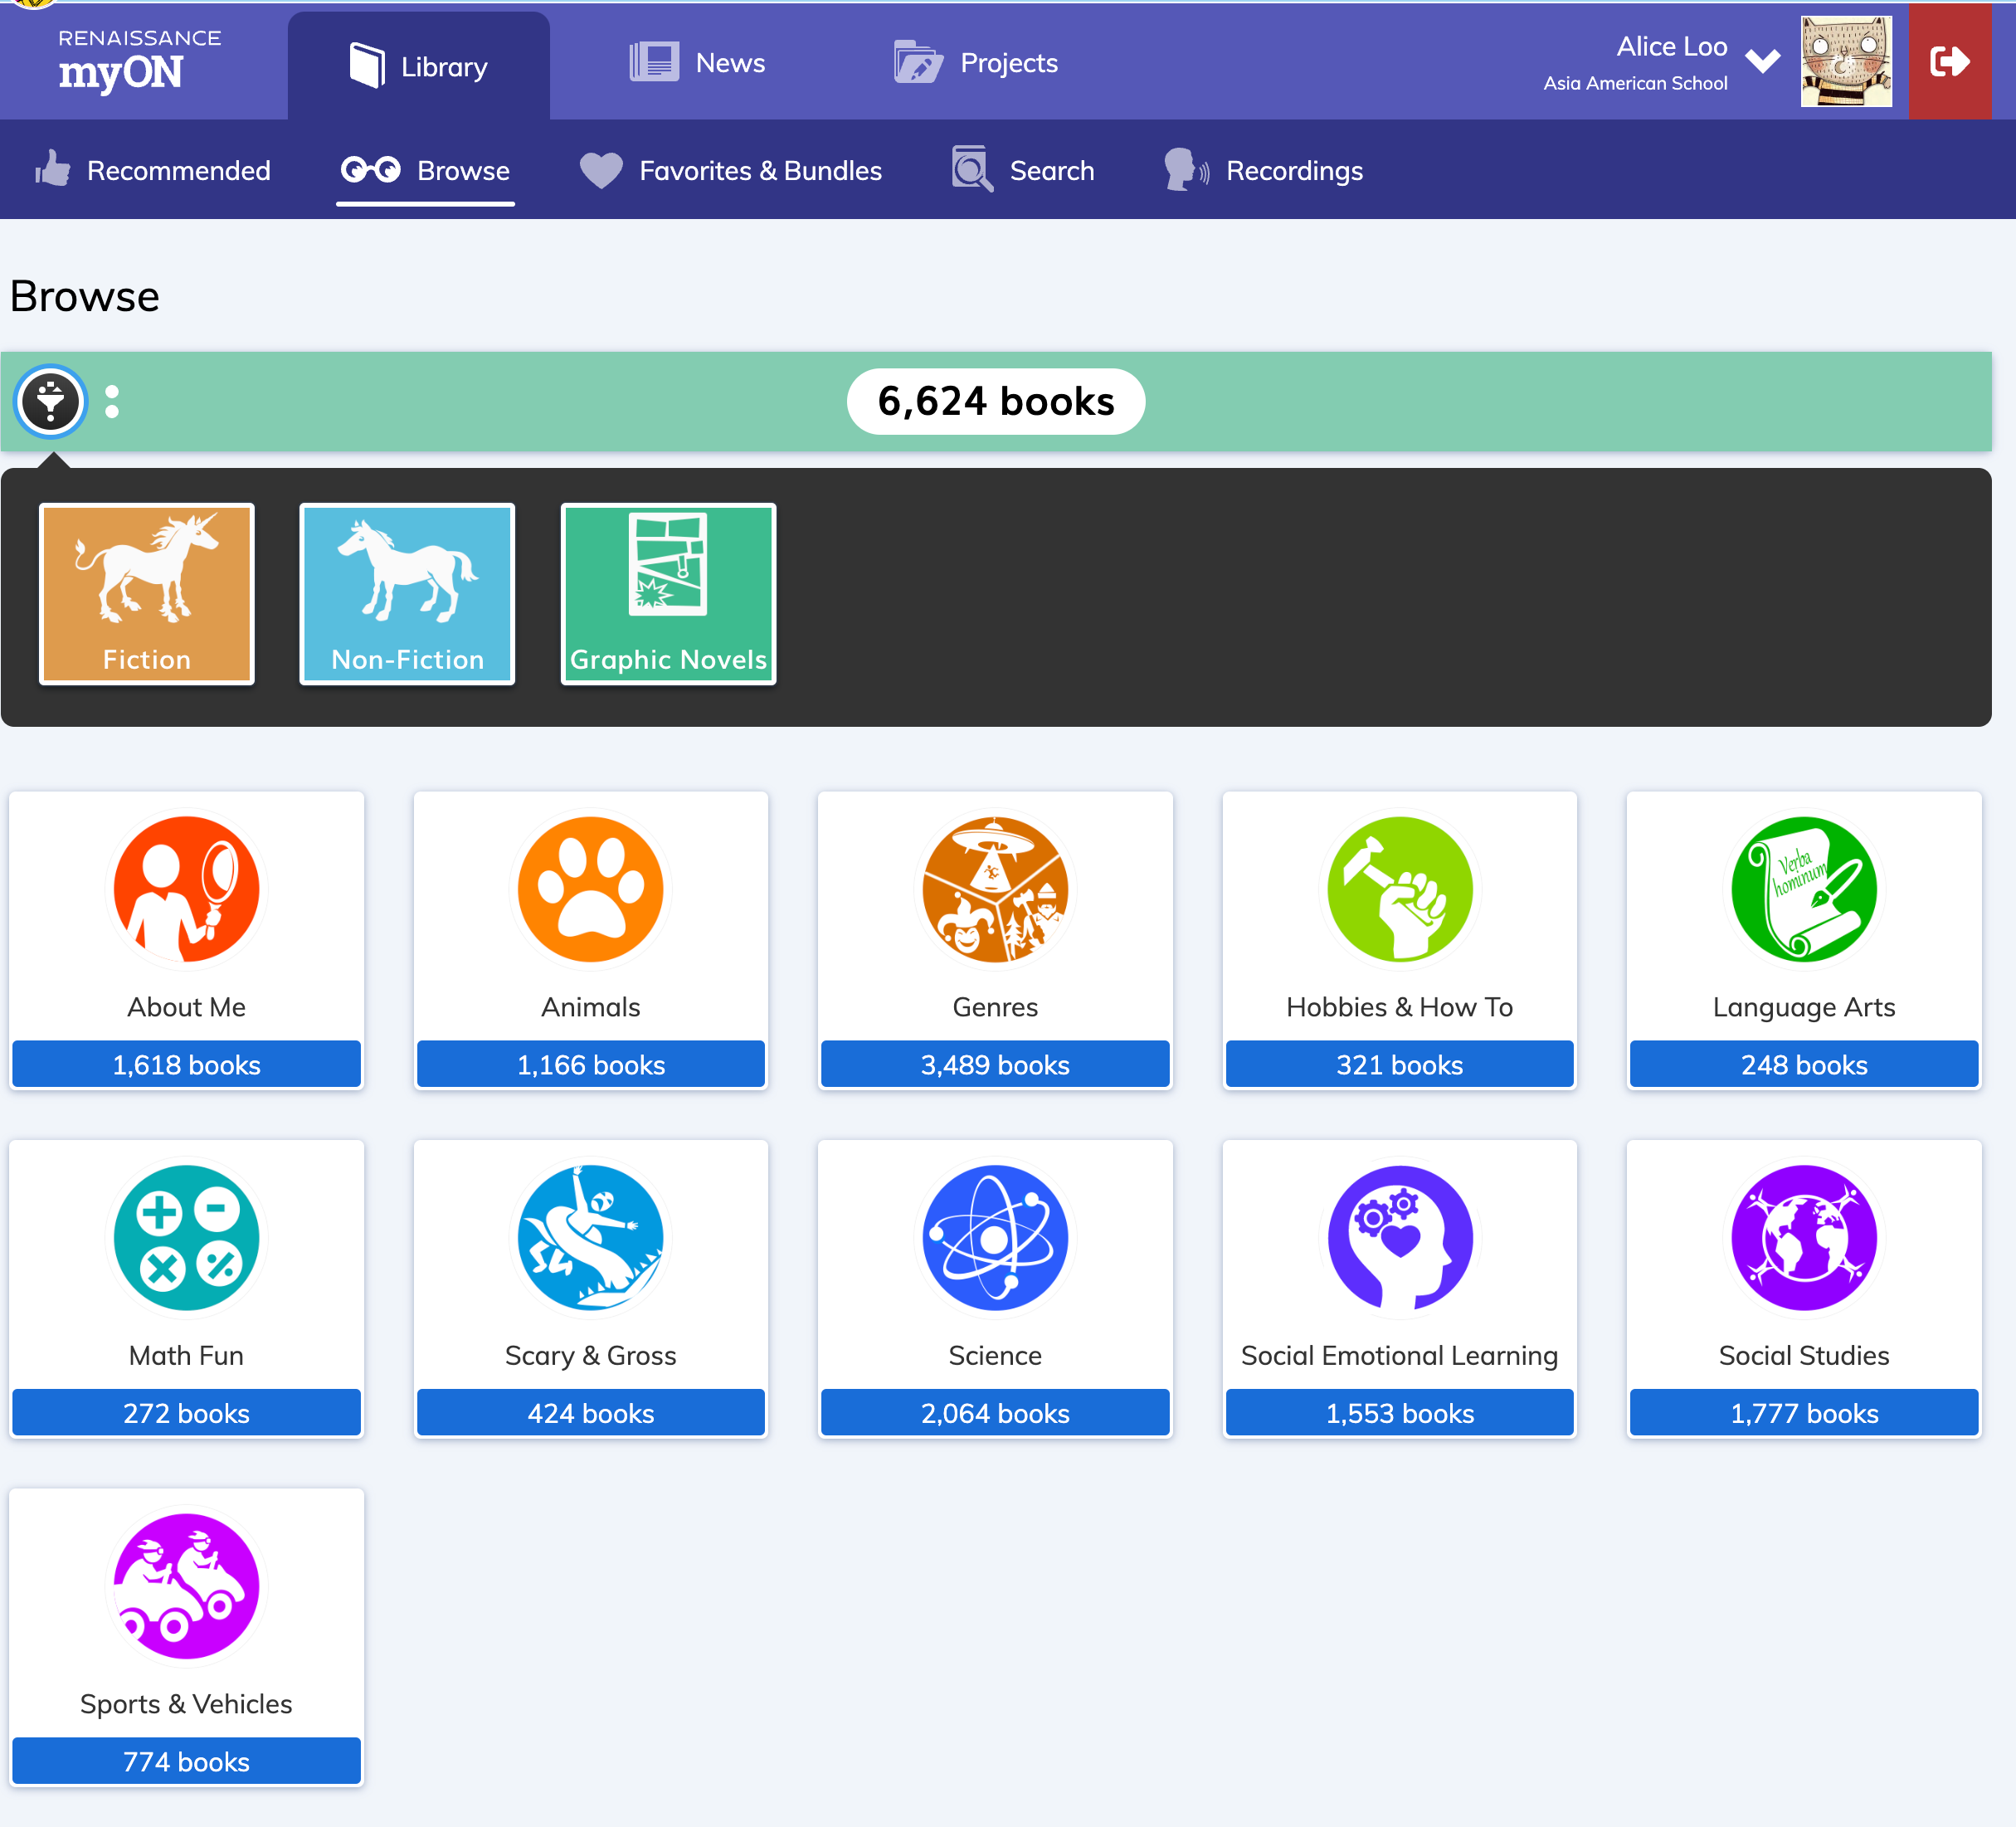The height and width of the screenshot is (1827, 2016).
Task: Toggle the Non-Fiction filter tile
Action: click(x=407, y=593)
